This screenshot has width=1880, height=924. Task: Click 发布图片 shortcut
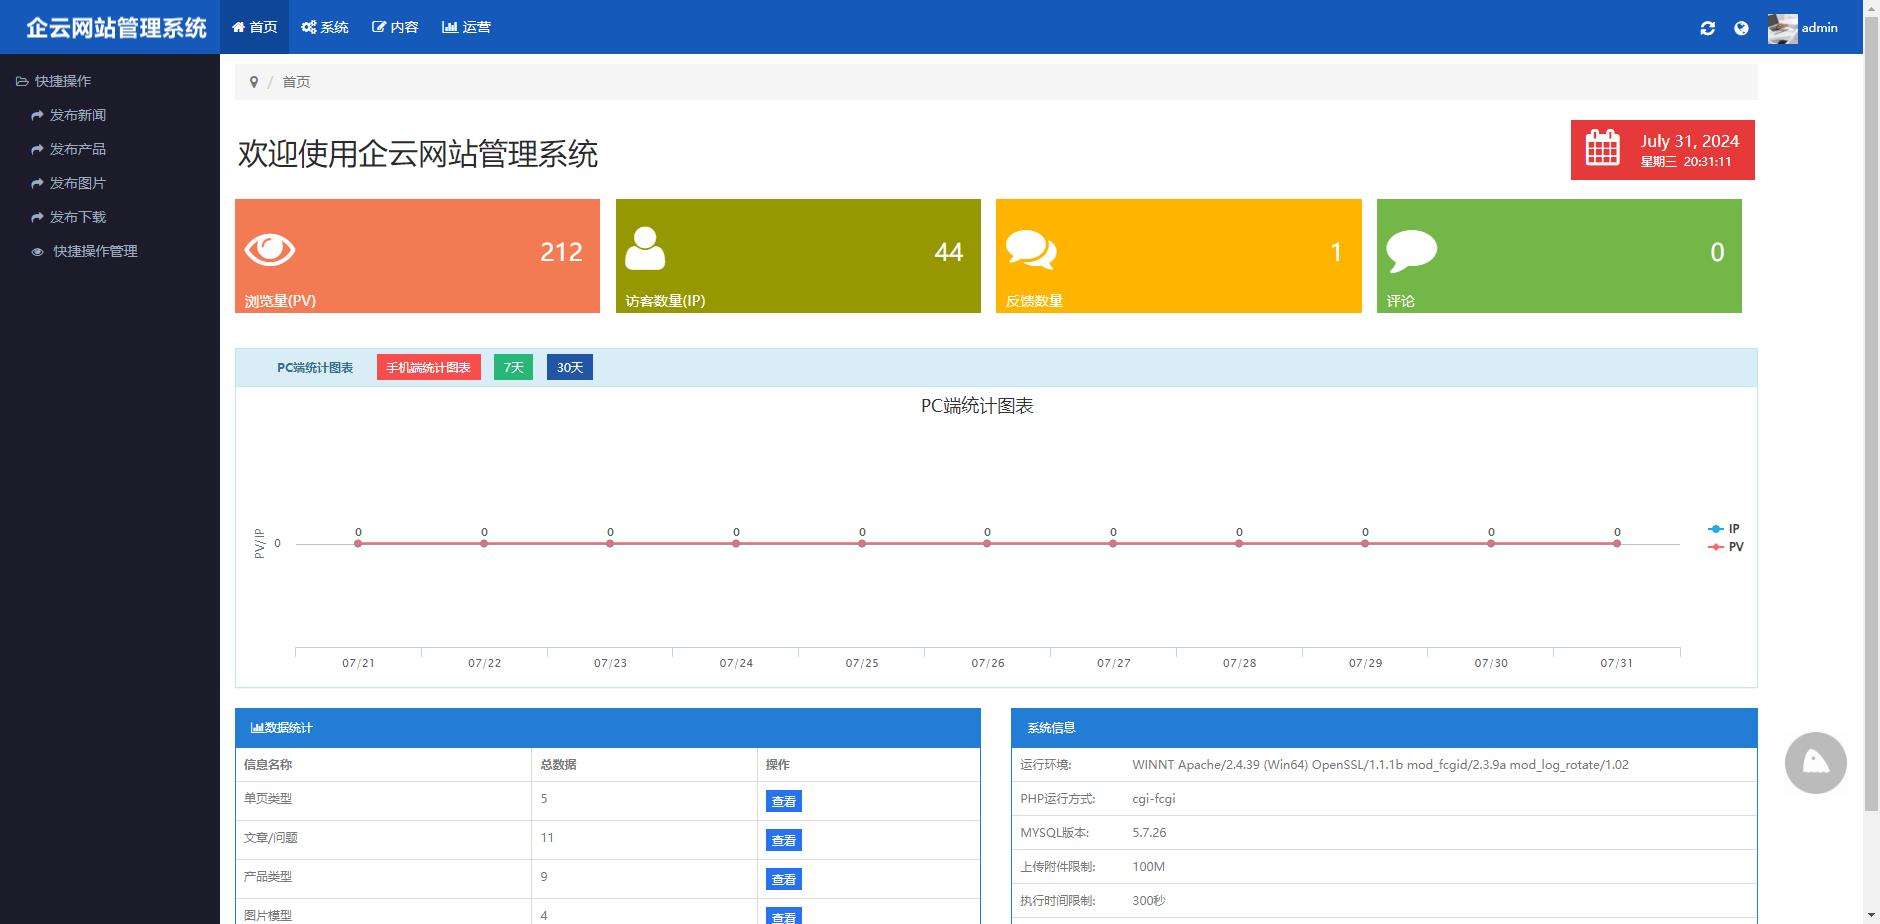tap(69, 183)
